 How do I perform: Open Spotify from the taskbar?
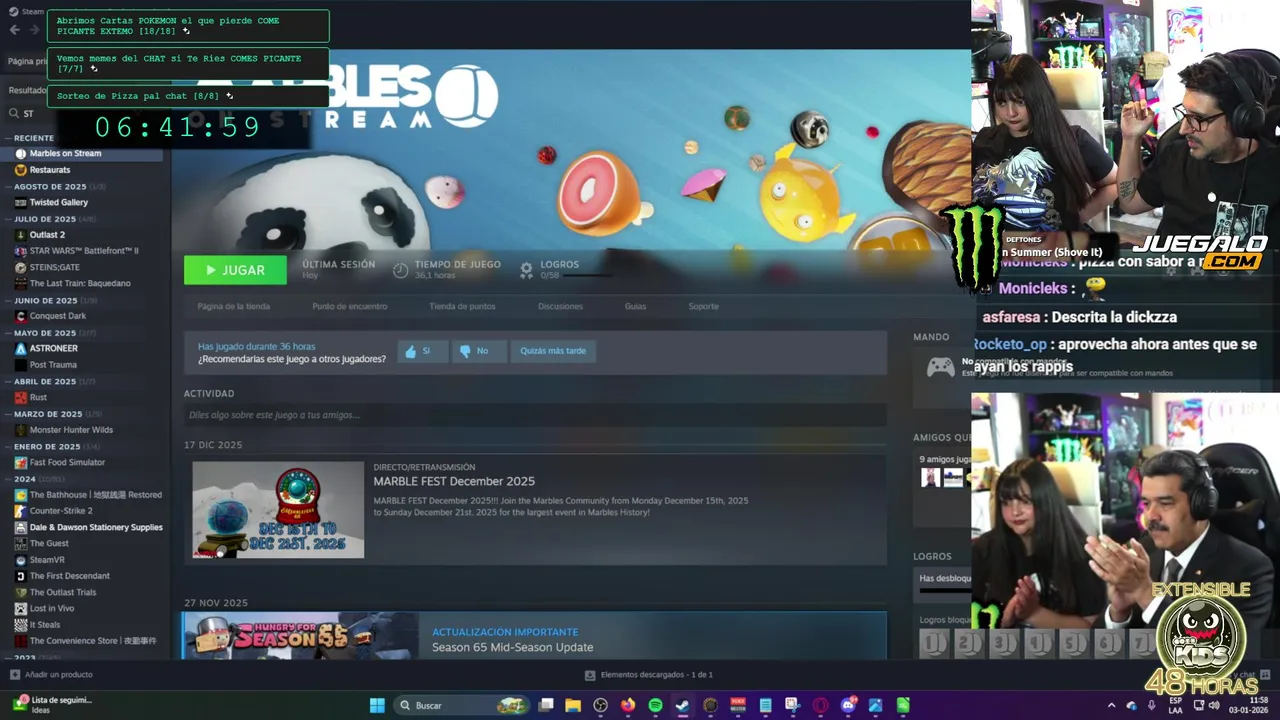click(655, 705)
